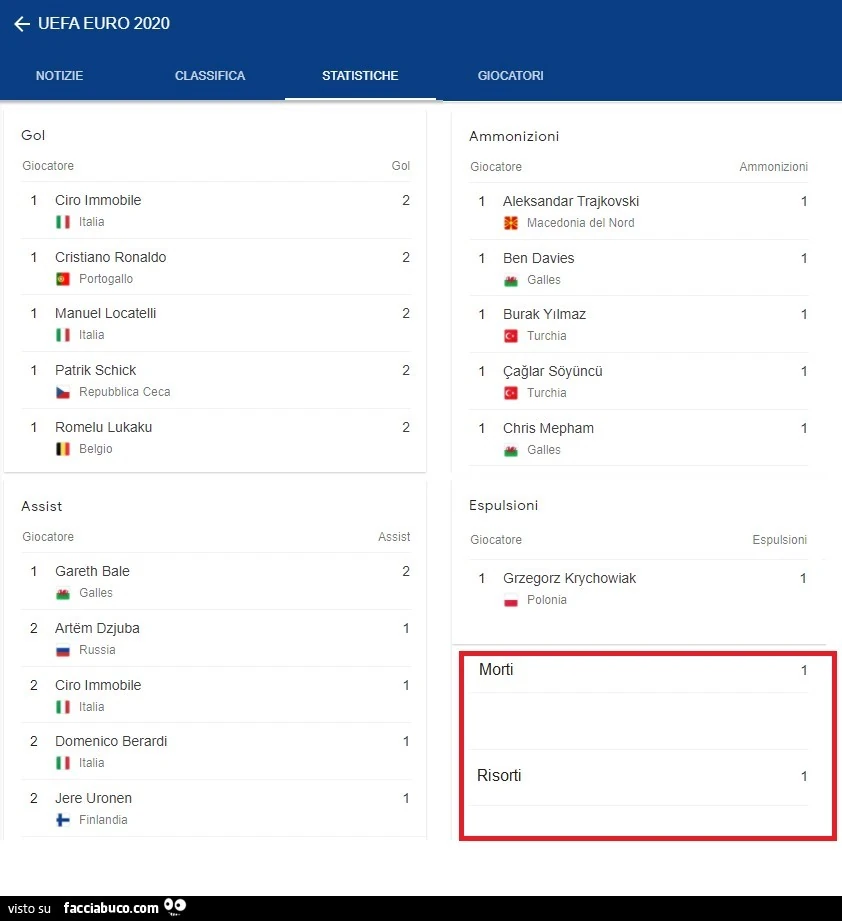Screen dimensions: 842x921
Task: Select Romelu Lukaku player name
Action: point(103,428)
